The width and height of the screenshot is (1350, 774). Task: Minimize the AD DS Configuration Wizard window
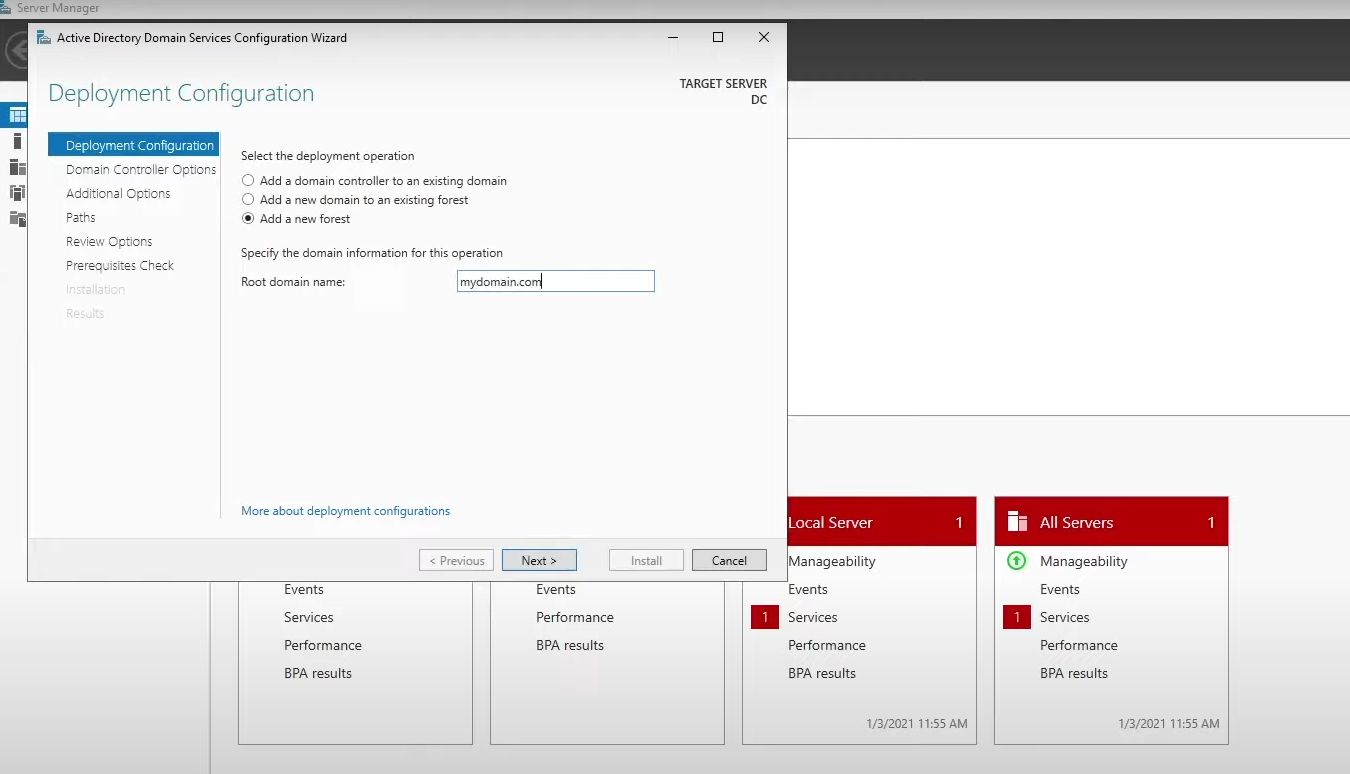point(672,37)
